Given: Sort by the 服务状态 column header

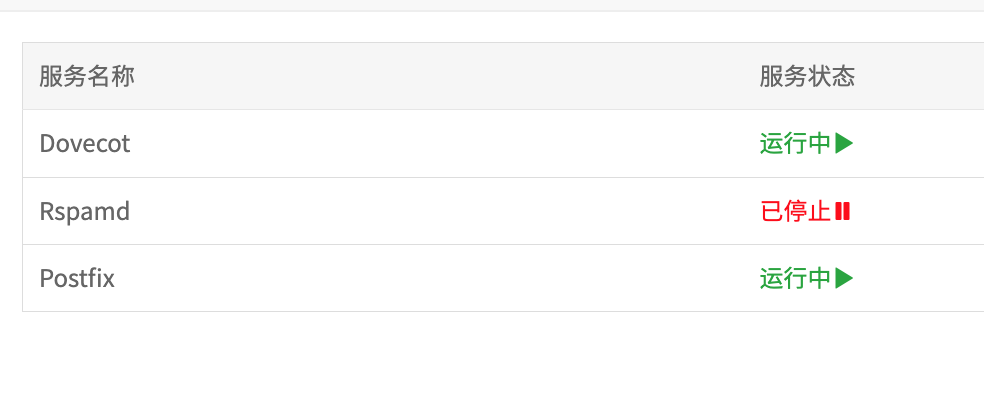Looking at the screenshot, I should 807,77.
